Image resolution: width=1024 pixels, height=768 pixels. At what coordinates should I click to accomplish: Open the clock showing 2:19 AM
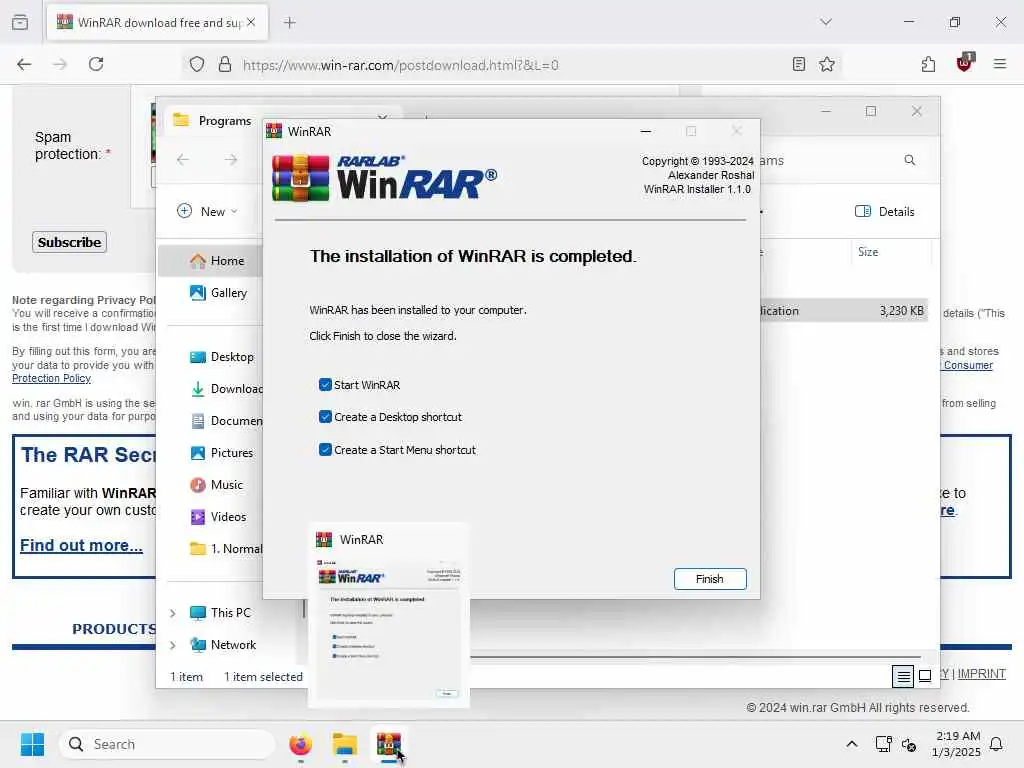[x=956, y=744]
